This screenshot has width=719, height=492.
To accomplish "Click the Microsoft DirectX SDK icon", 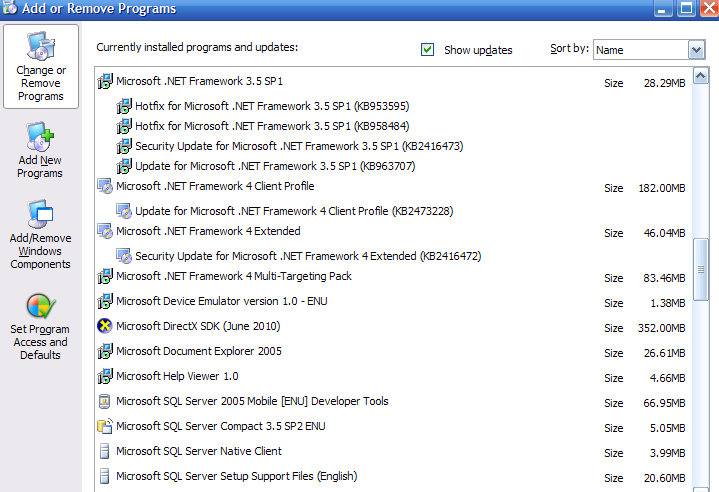I will click(105, 326).
